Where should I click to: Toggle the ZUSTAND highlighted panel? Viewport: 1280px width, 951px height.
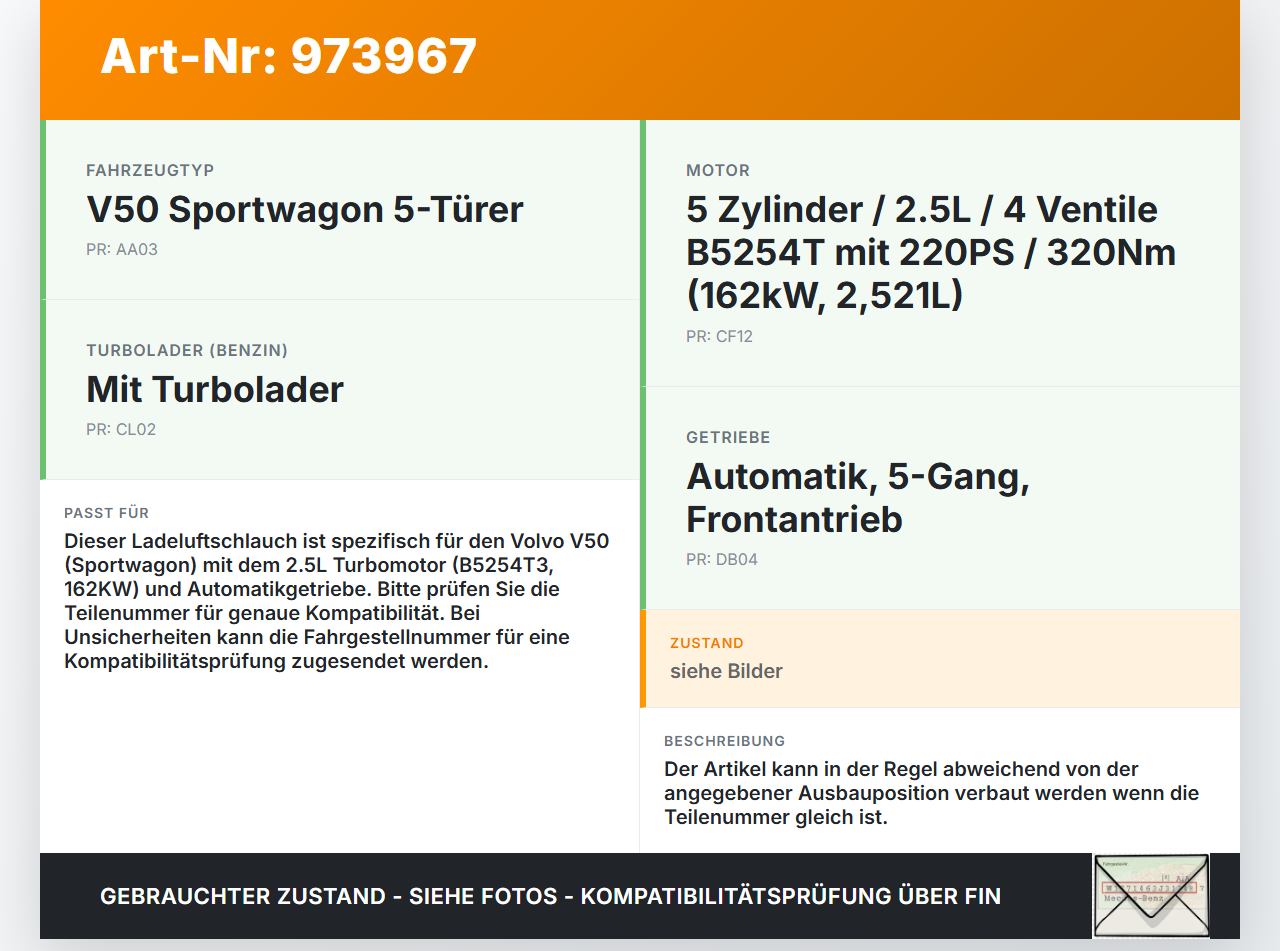point(940,658)
